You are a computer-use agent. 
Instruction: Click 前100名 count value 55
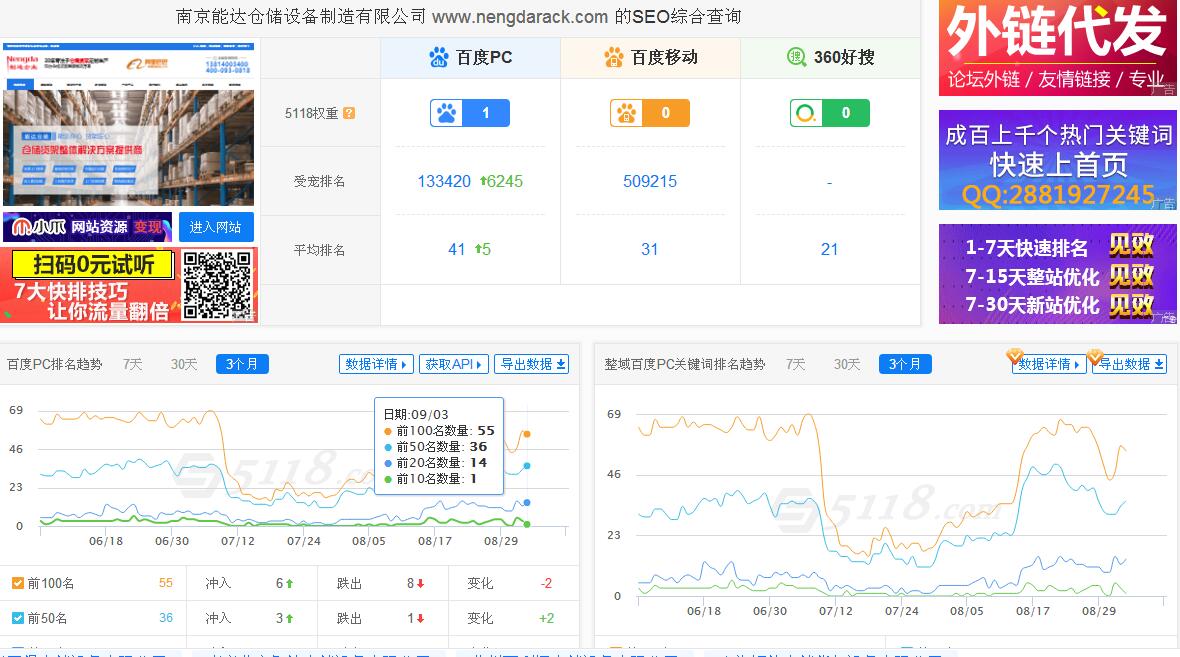[x=166, y=583]
